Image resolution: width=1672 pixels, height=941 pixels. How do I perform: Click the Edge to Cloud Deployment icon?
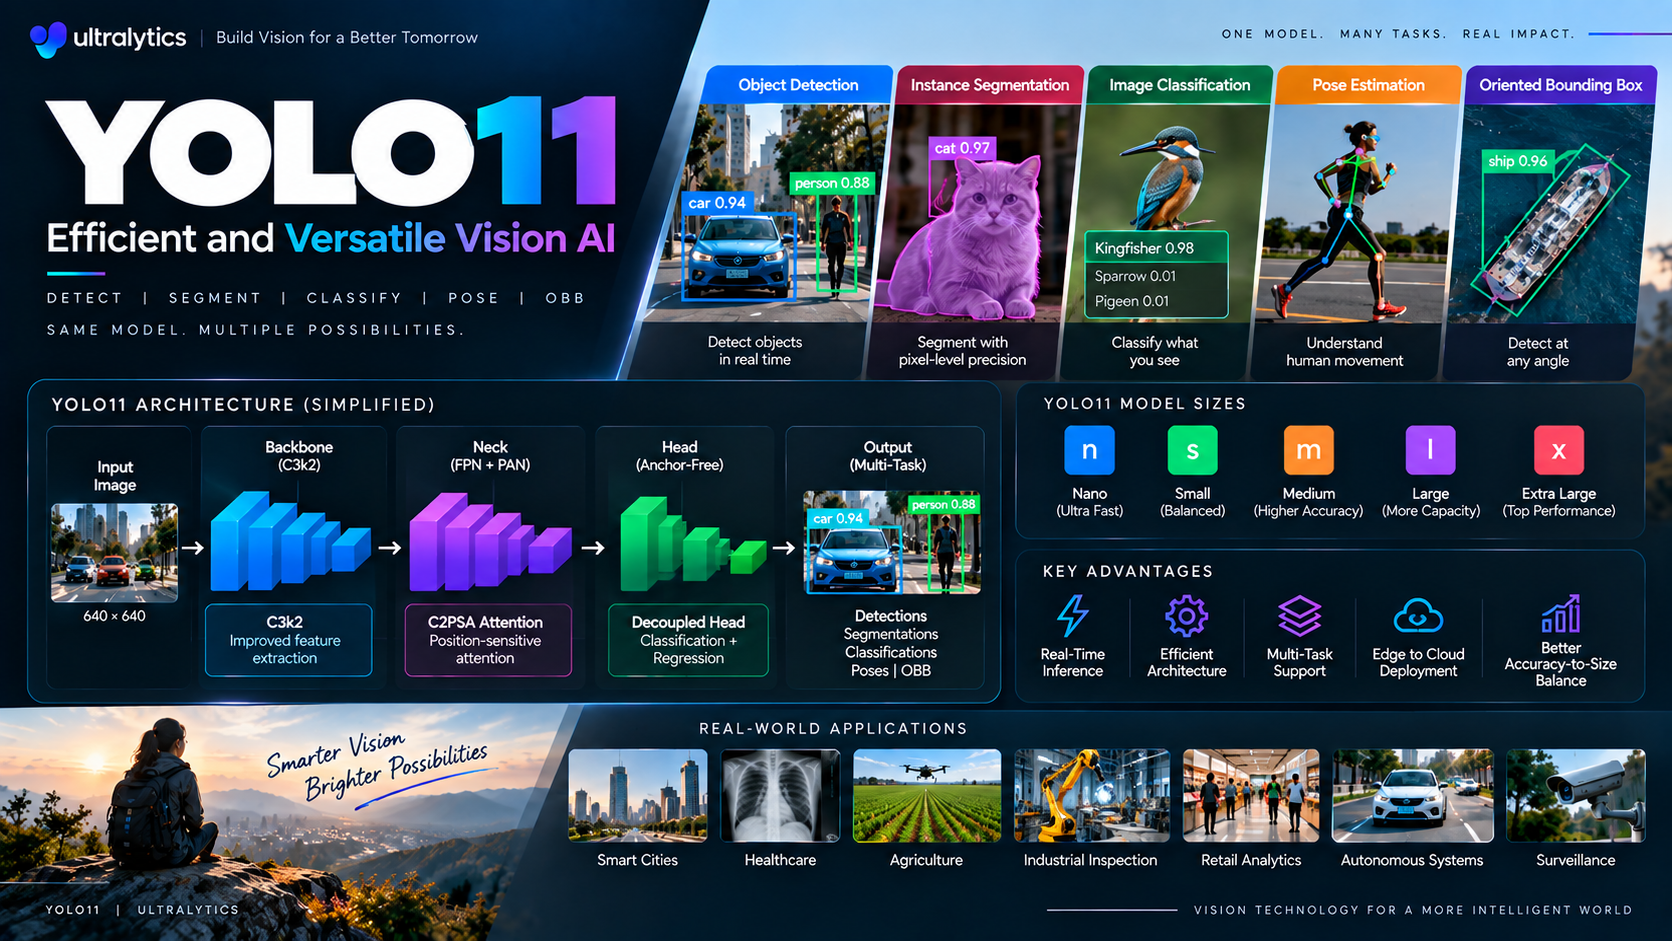tap(1418, 616)
